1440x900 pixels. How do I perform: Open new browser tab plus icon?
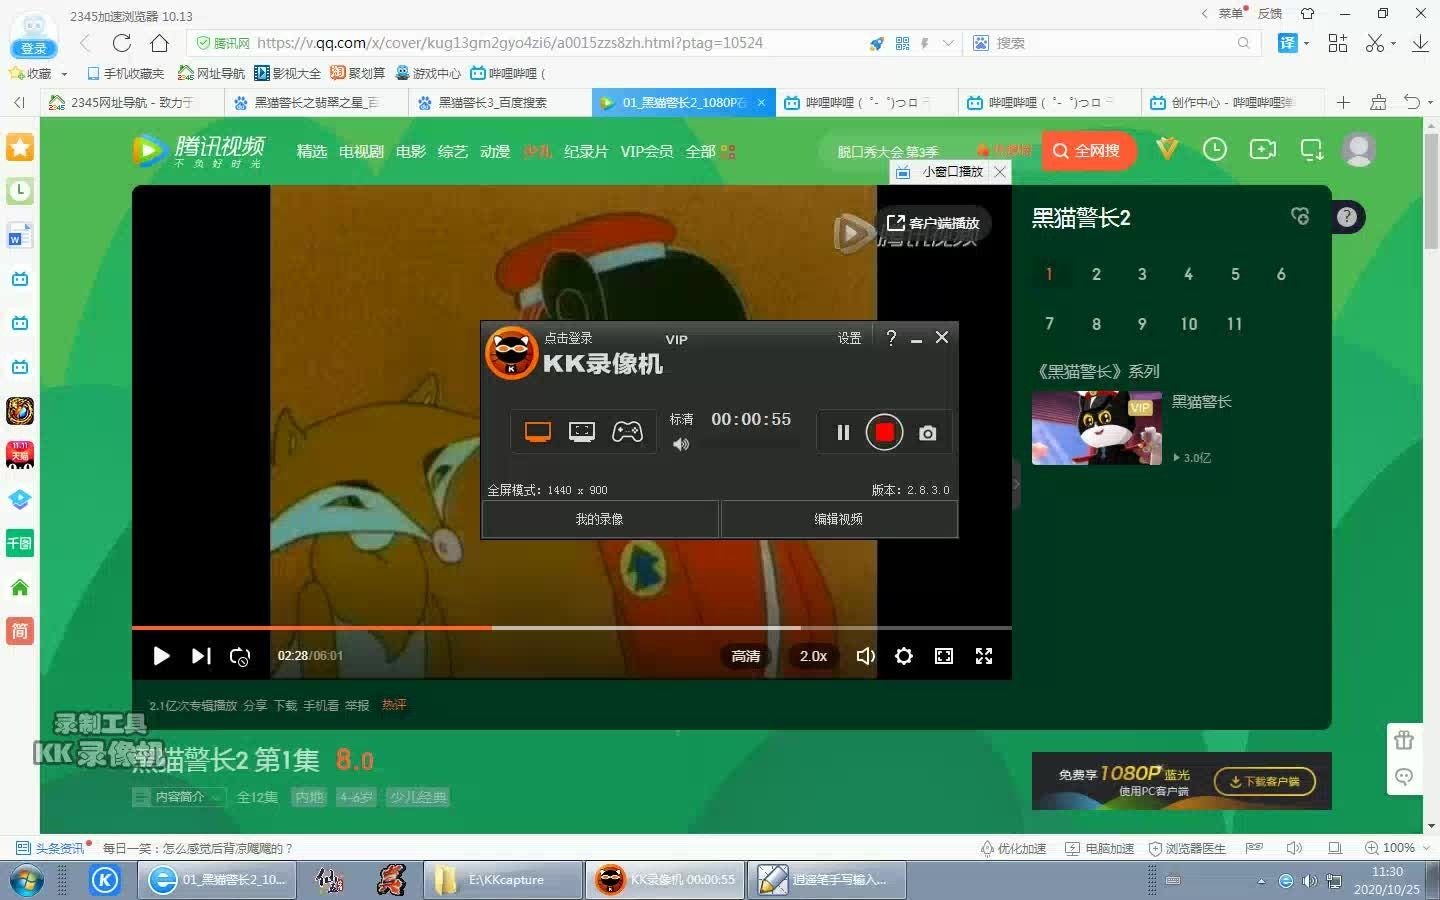pyautogui.click(x=1343, y=102)
